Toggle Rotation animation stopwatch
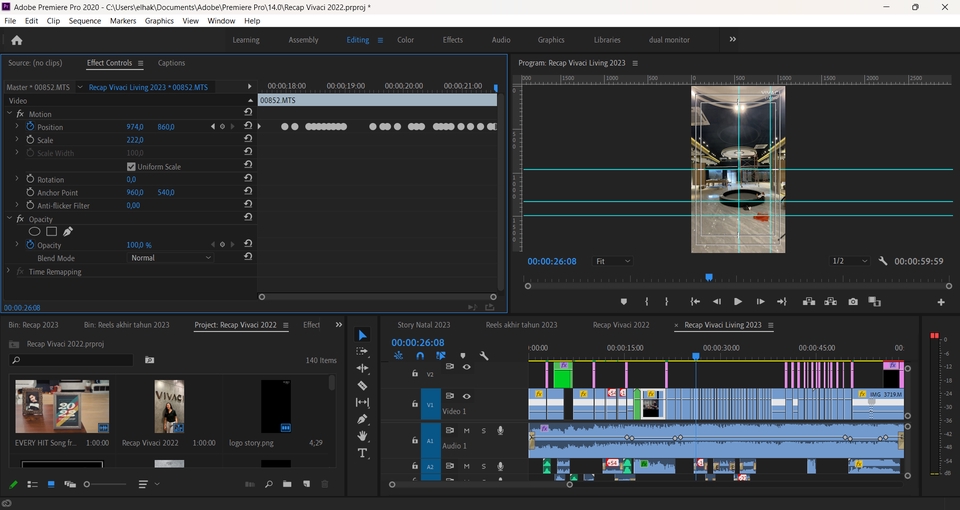960x510 pixels. point(30,179)
